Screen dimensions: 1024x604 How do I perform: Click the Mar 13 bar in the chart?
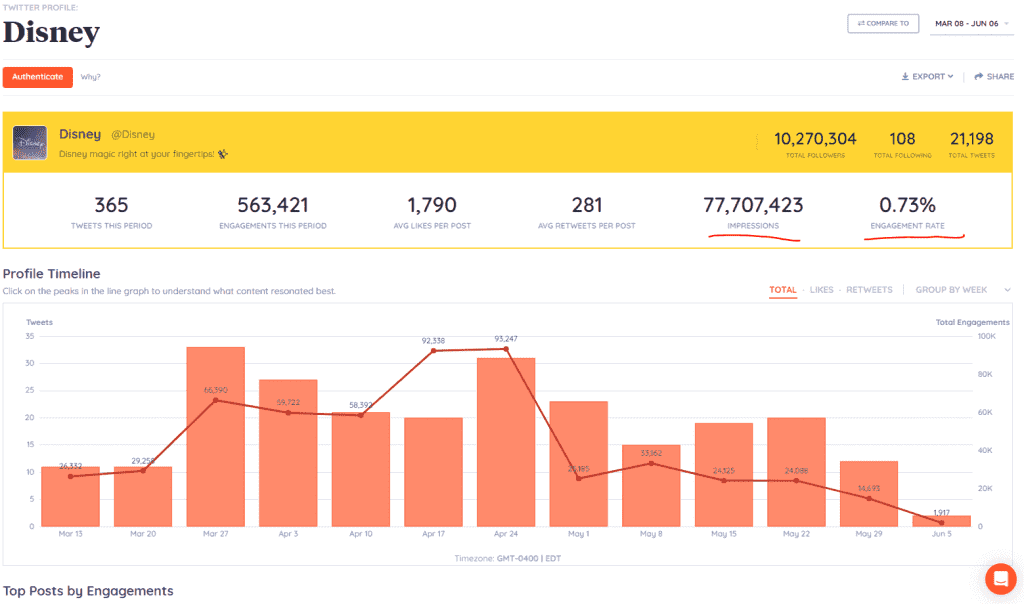pyautogui.click(x=71, y=496)
